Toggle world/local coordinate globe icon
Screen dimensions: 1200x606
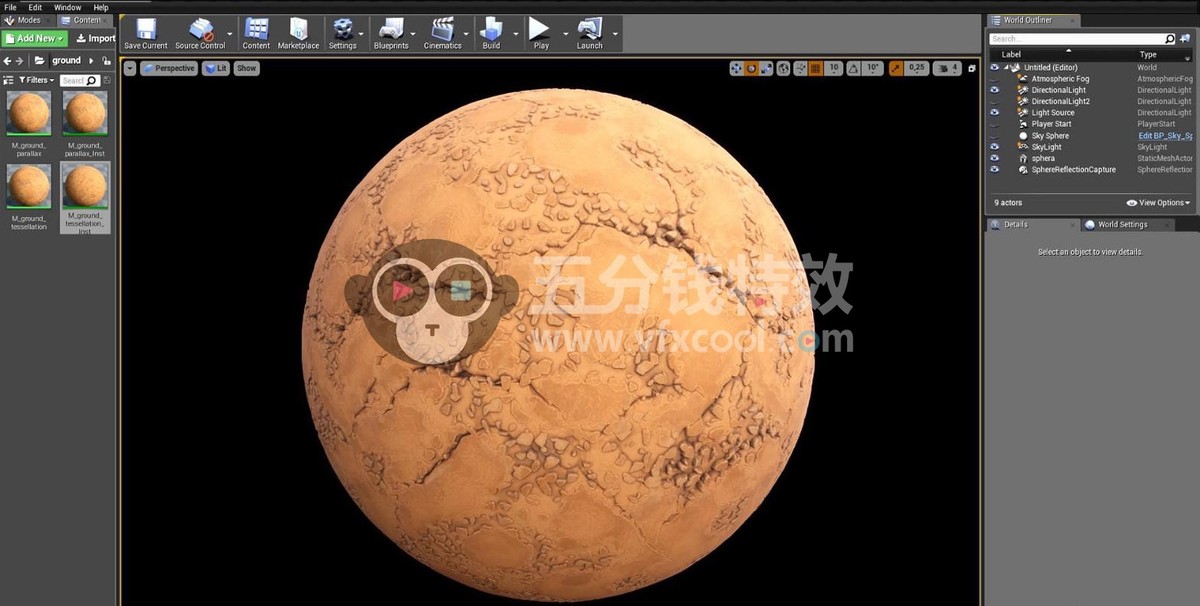pos(784,68)
